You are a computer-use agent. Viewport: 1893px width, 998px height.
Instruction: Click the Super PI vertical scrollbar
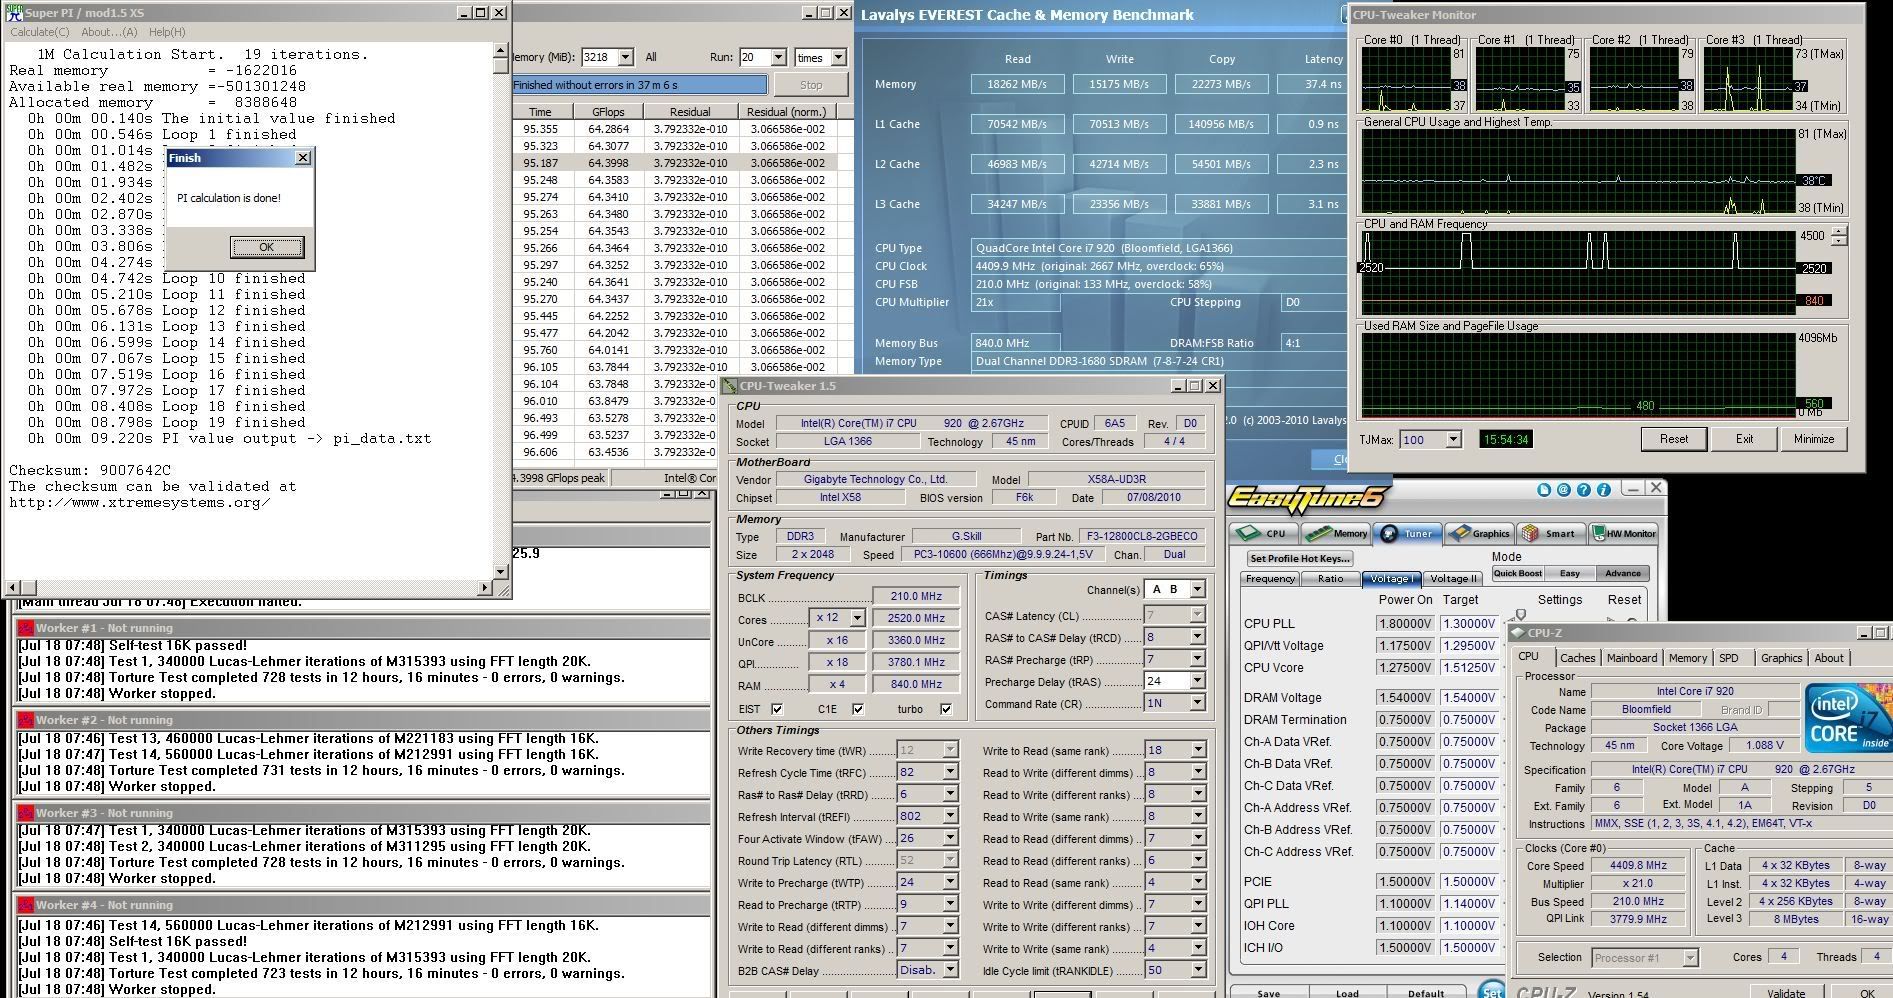pos(501,312)
